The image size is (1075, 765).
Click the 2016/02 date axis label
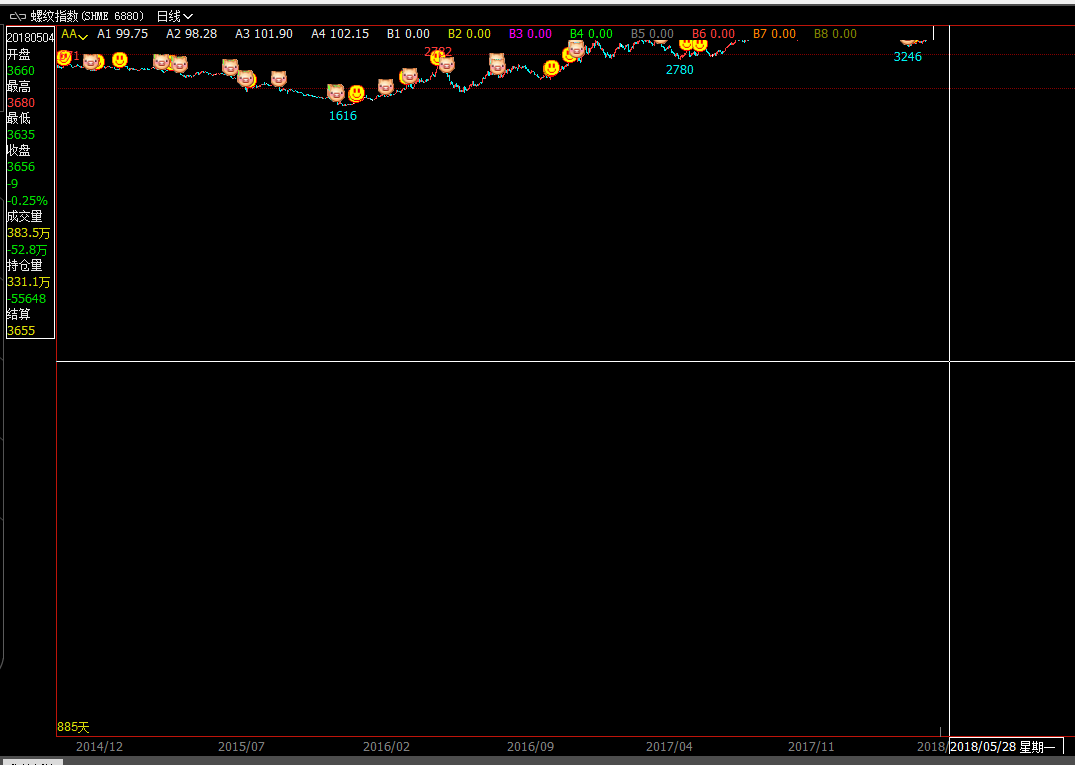pyautogui.click(x=386, y=747)
